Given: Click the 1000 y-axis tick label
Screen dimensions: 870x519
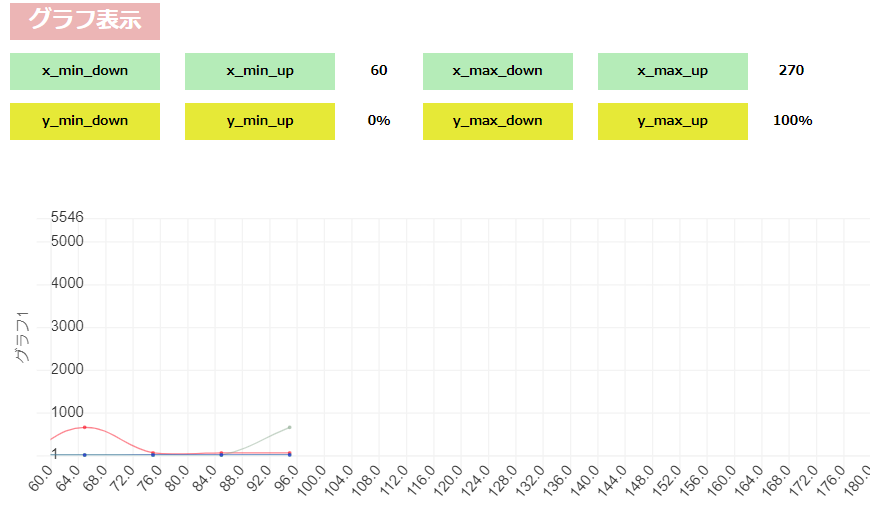Looking at the screenshot, I should tap(67, 412).
